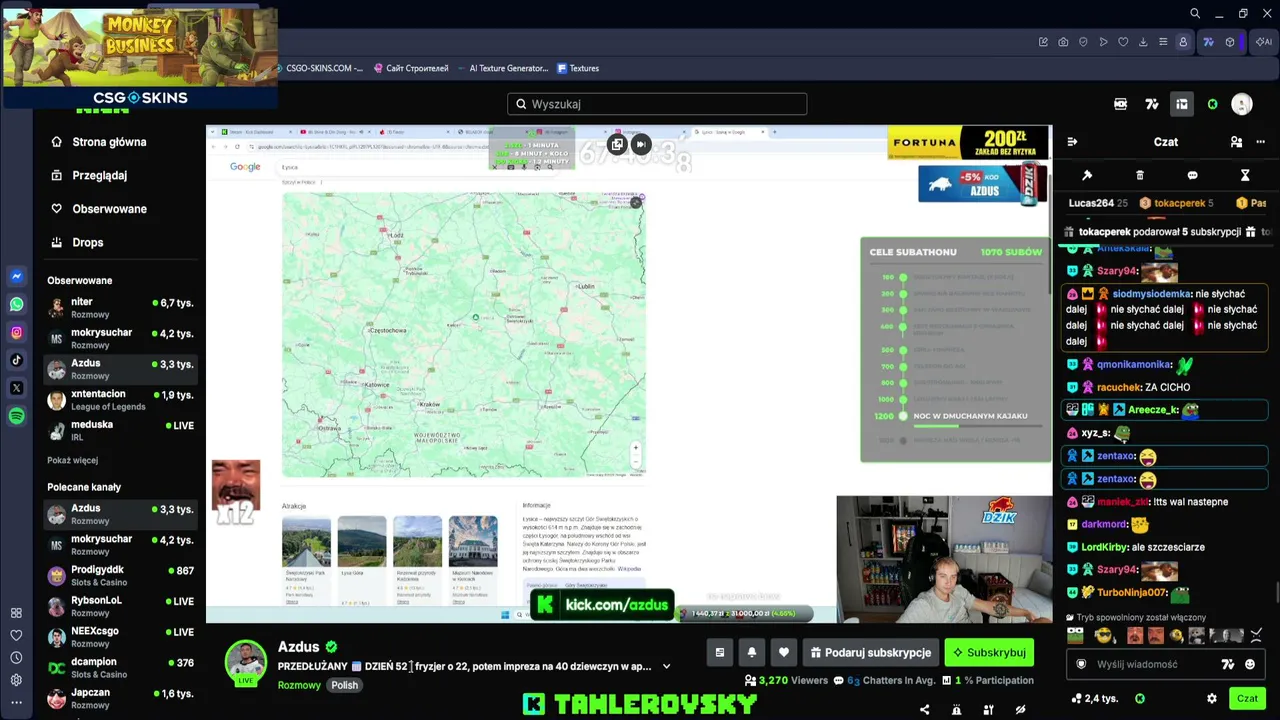Toggle the highlighted layout icon in Kick header
The height and width of the screenshot is (720, 1280).
[x=1182, y=104]
